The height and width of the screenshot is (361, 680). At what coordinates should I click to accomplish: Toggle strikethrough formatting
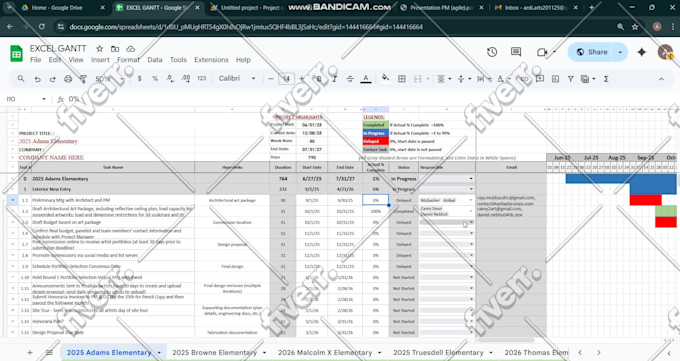pos(350,79)
